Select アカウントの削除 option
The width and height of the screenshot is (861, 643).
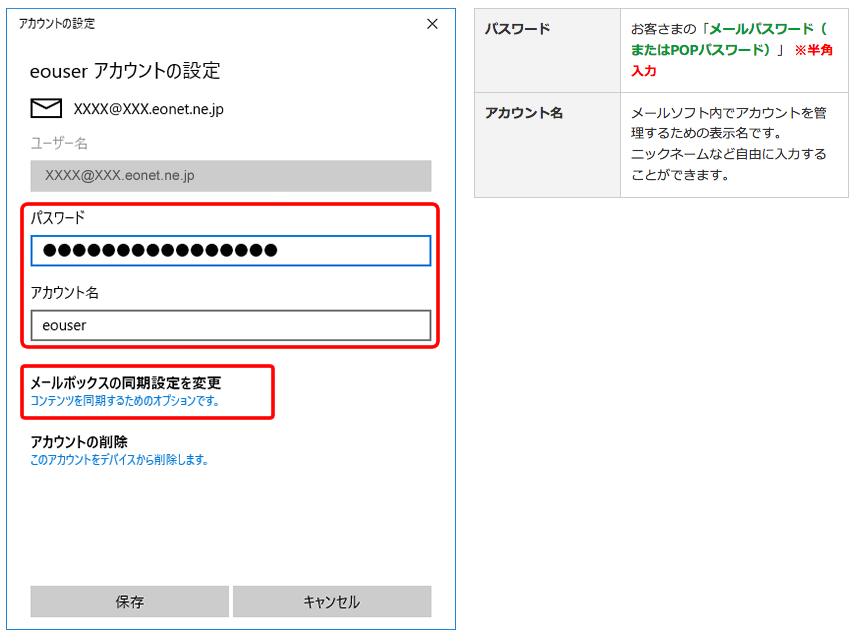tap(79, 442)
